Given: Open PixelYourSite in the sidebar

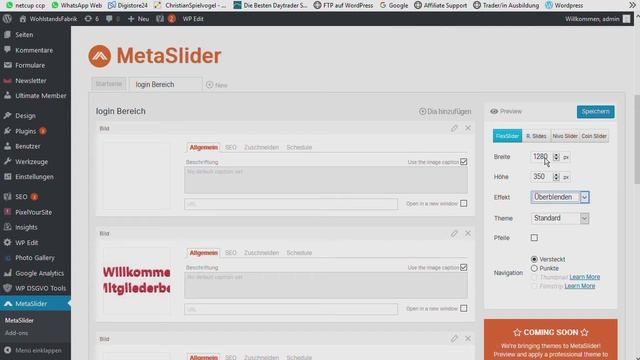Looking at the screenshot, I should click(33, 212).
